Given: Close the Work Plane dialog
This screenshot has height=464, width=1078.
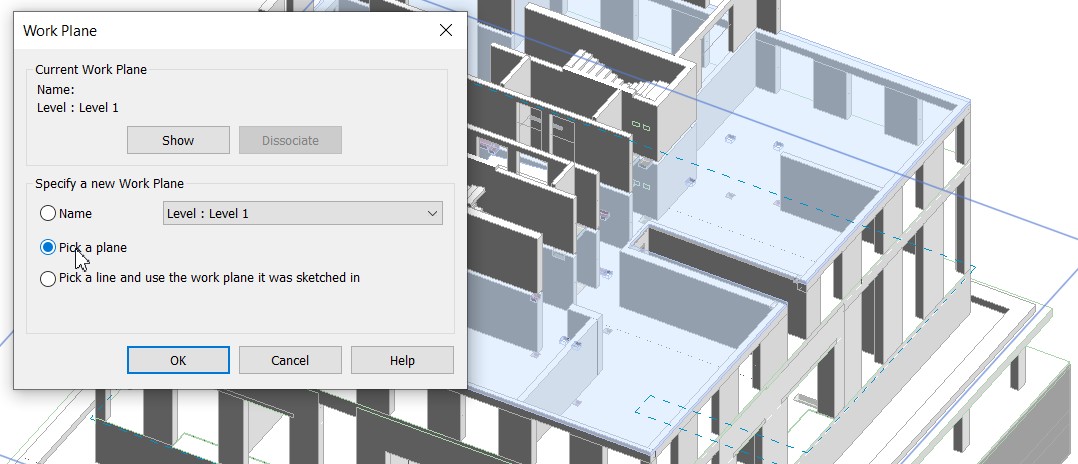Looking at the screenshot, I should tap(446, 30).
